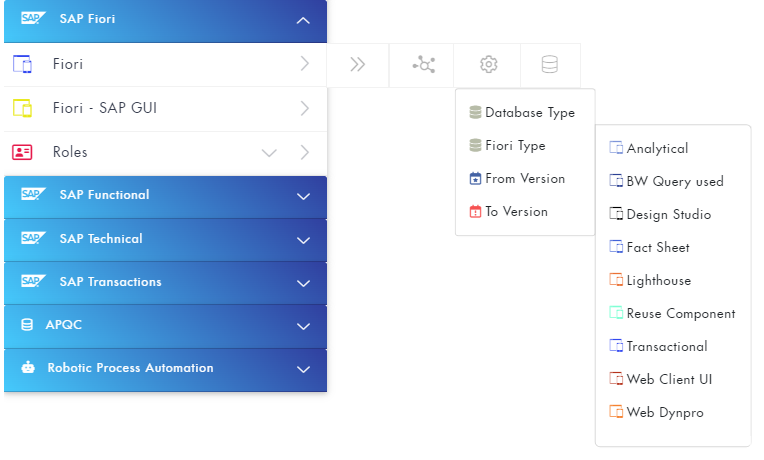Screen dimensions: 764x460
Task: Click the From Version calendar icon
Action: [x=475, y=178]
